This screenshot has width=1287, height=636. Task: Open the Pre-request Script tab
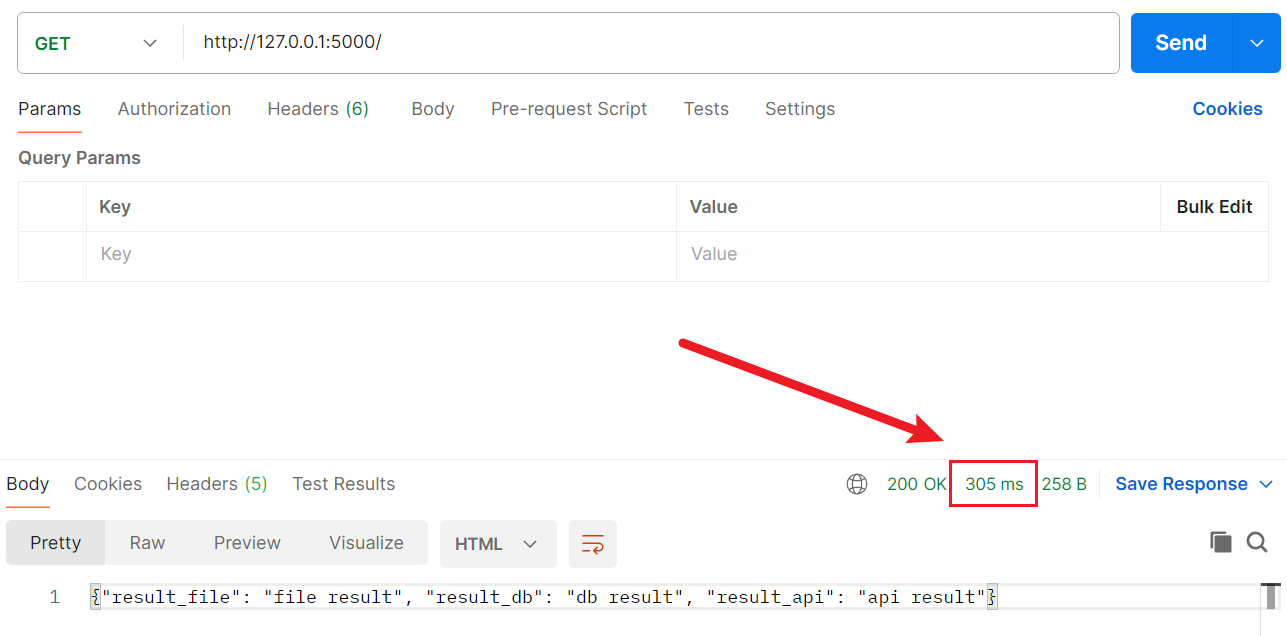click(x=569, y=109)
